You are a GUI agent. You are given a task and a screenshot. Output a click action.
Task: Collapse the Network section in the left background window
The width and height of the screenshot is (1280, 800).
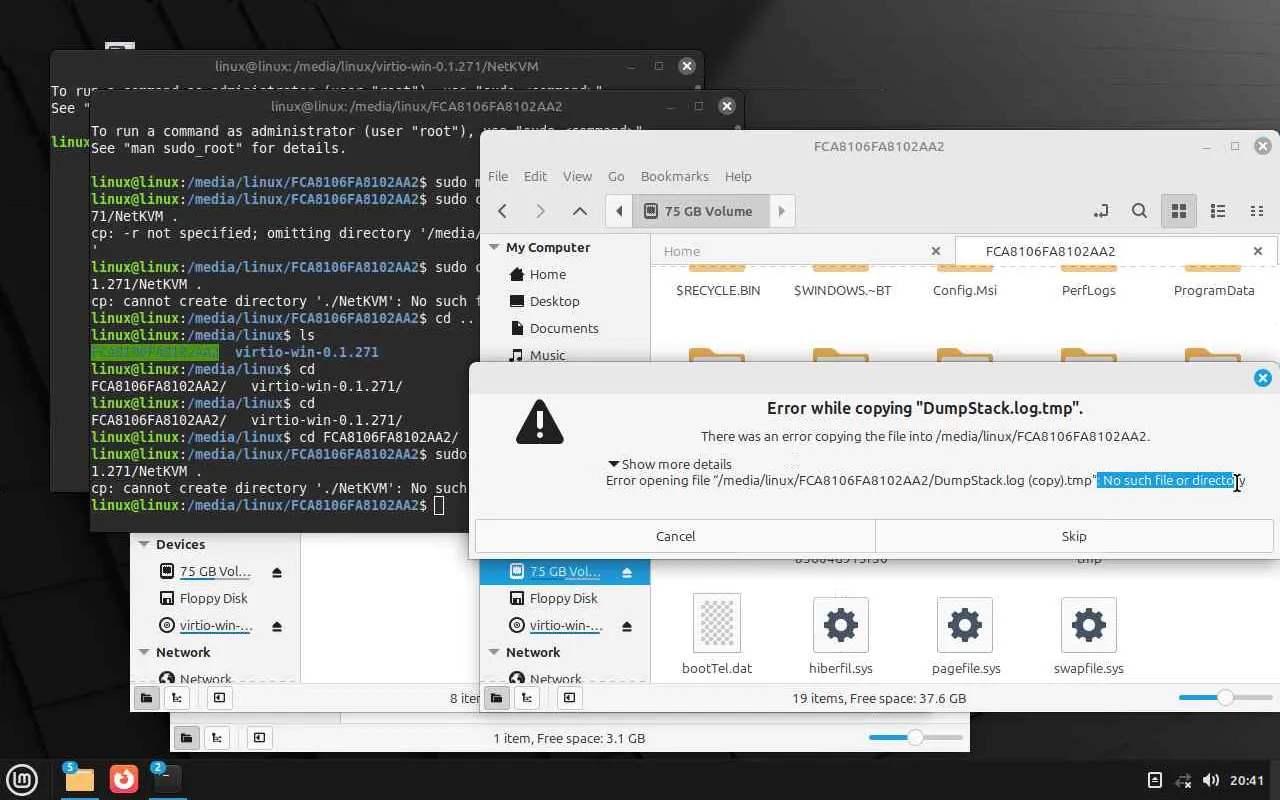click(x=144, y=652)
